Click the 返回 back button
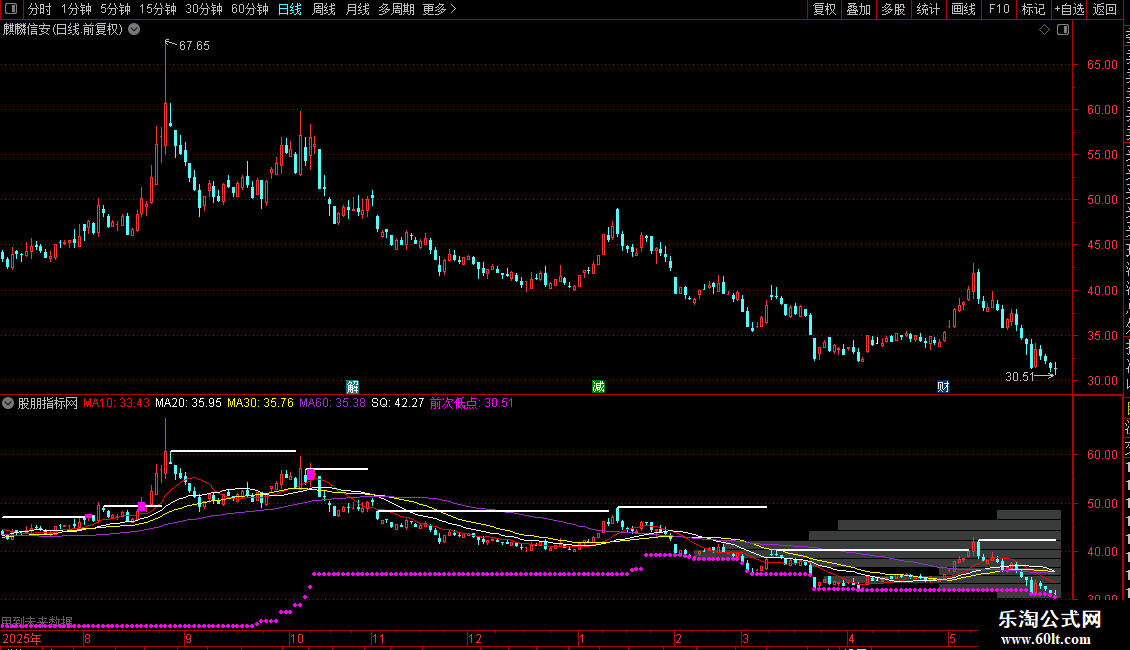 click(1105, 9)
